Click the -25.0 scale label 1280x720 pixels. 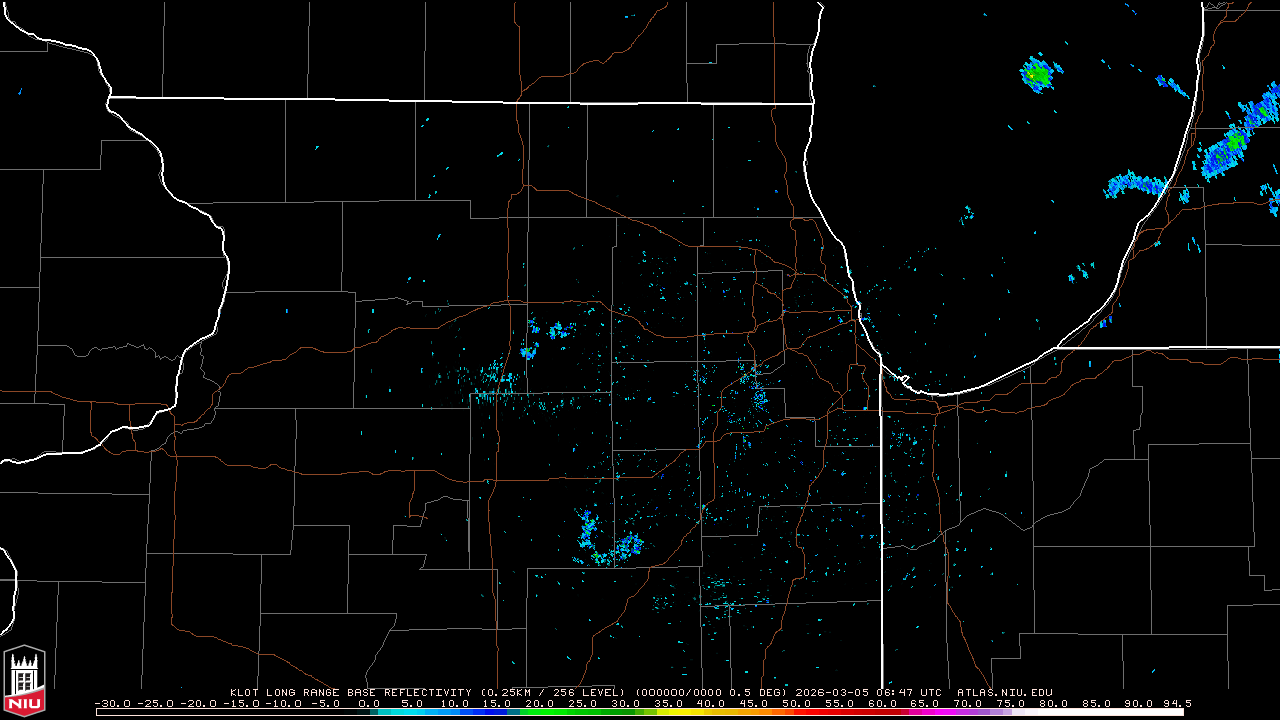click(x=156, y=703)
